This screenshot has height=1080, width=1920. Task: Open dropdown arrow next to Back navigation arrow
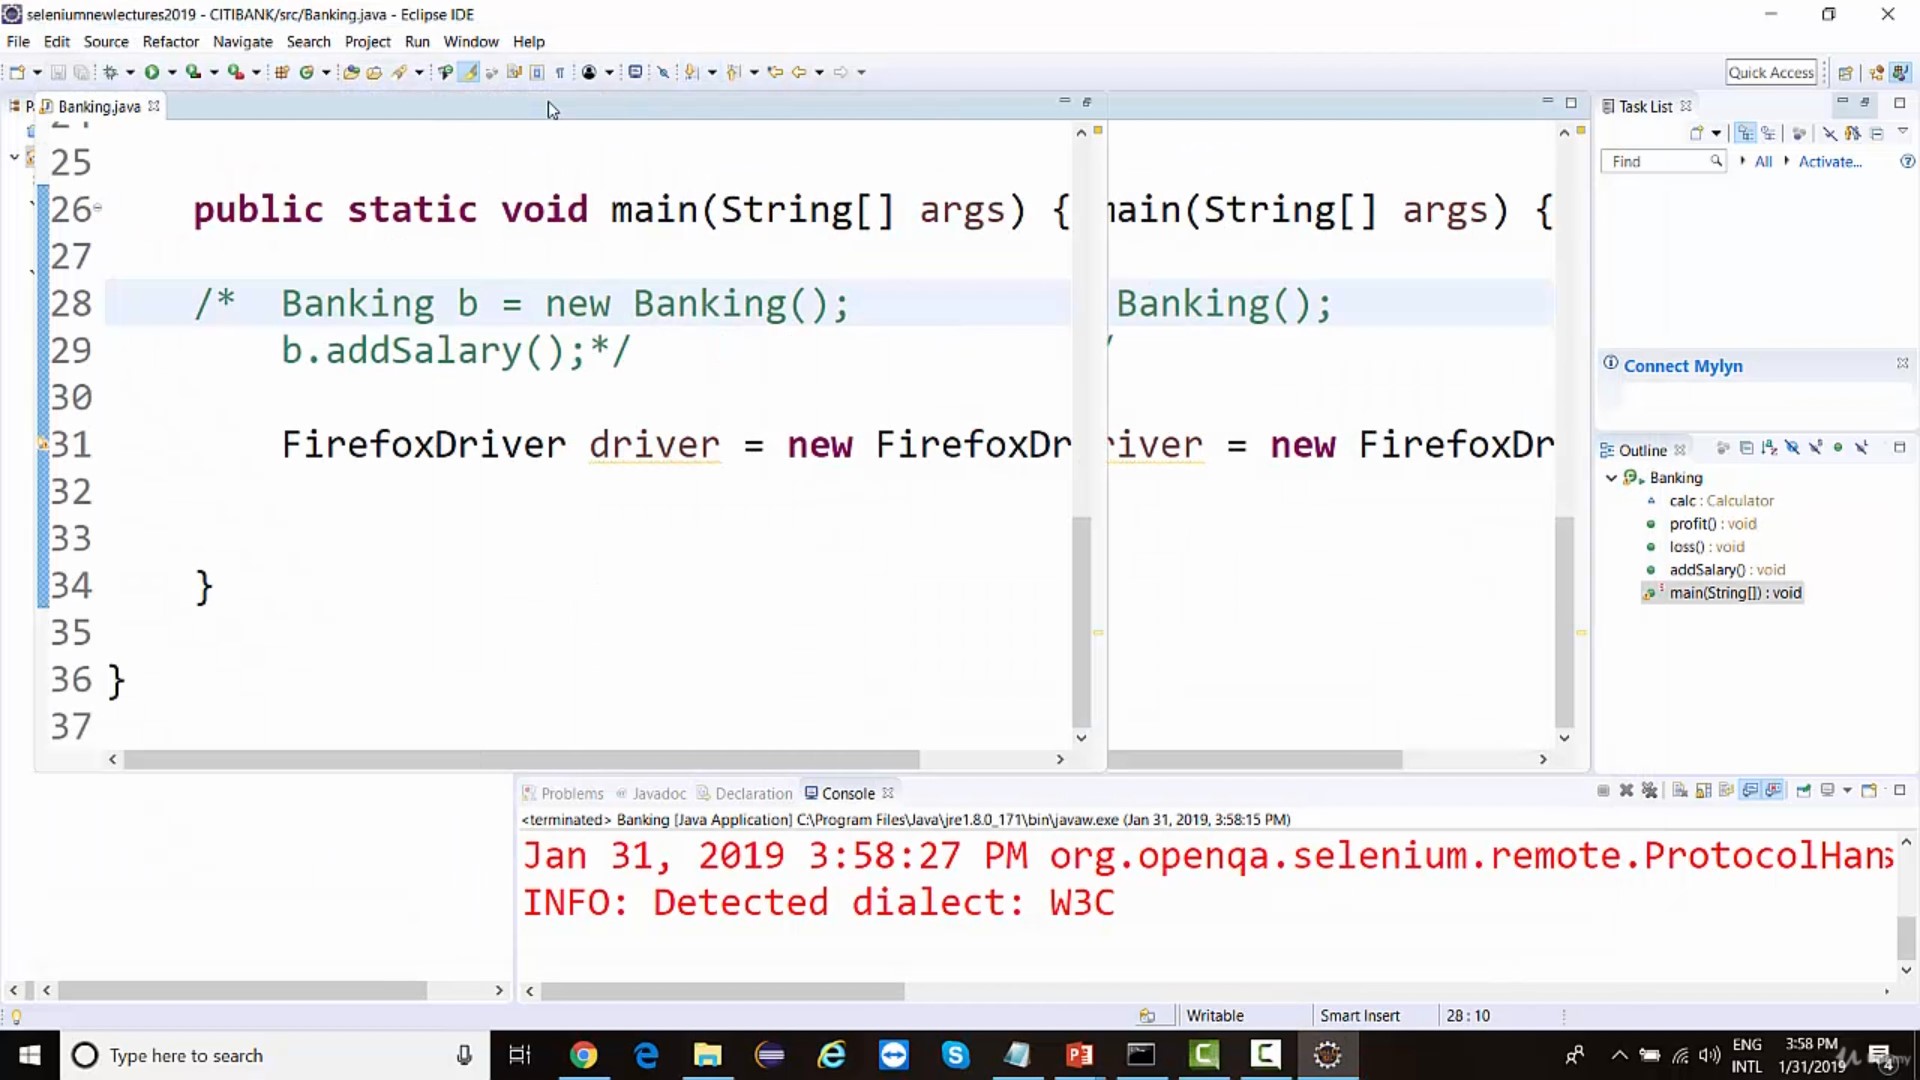(819, 72)
